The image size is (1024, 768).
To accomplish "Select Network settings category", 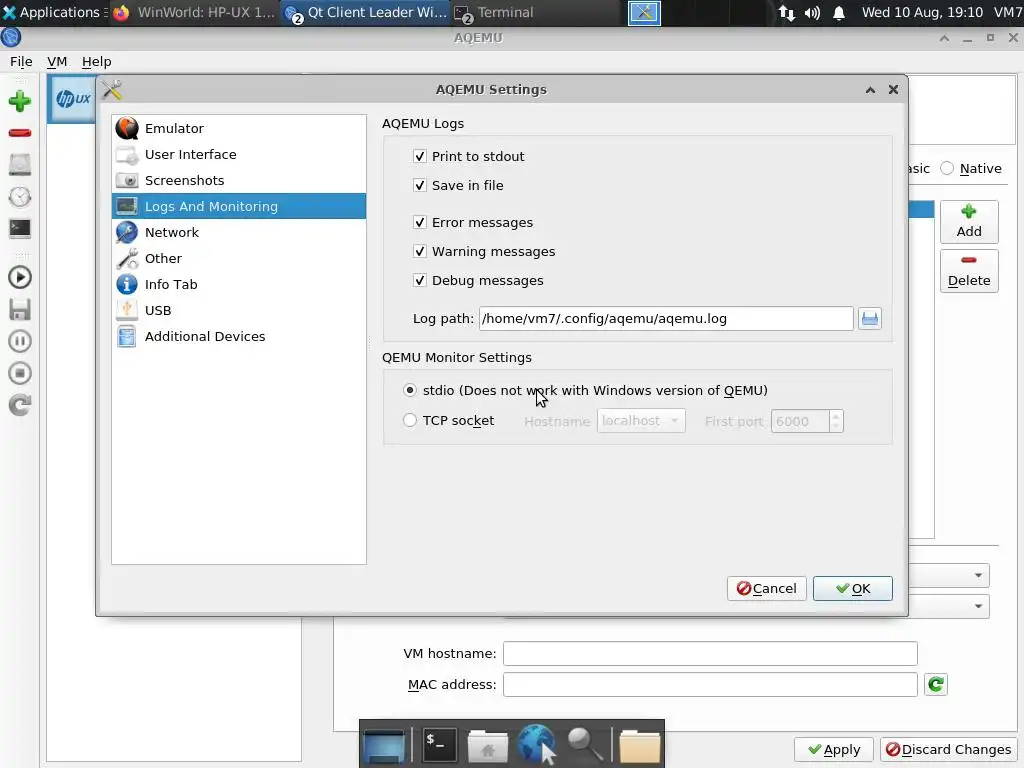I will 238,232.
